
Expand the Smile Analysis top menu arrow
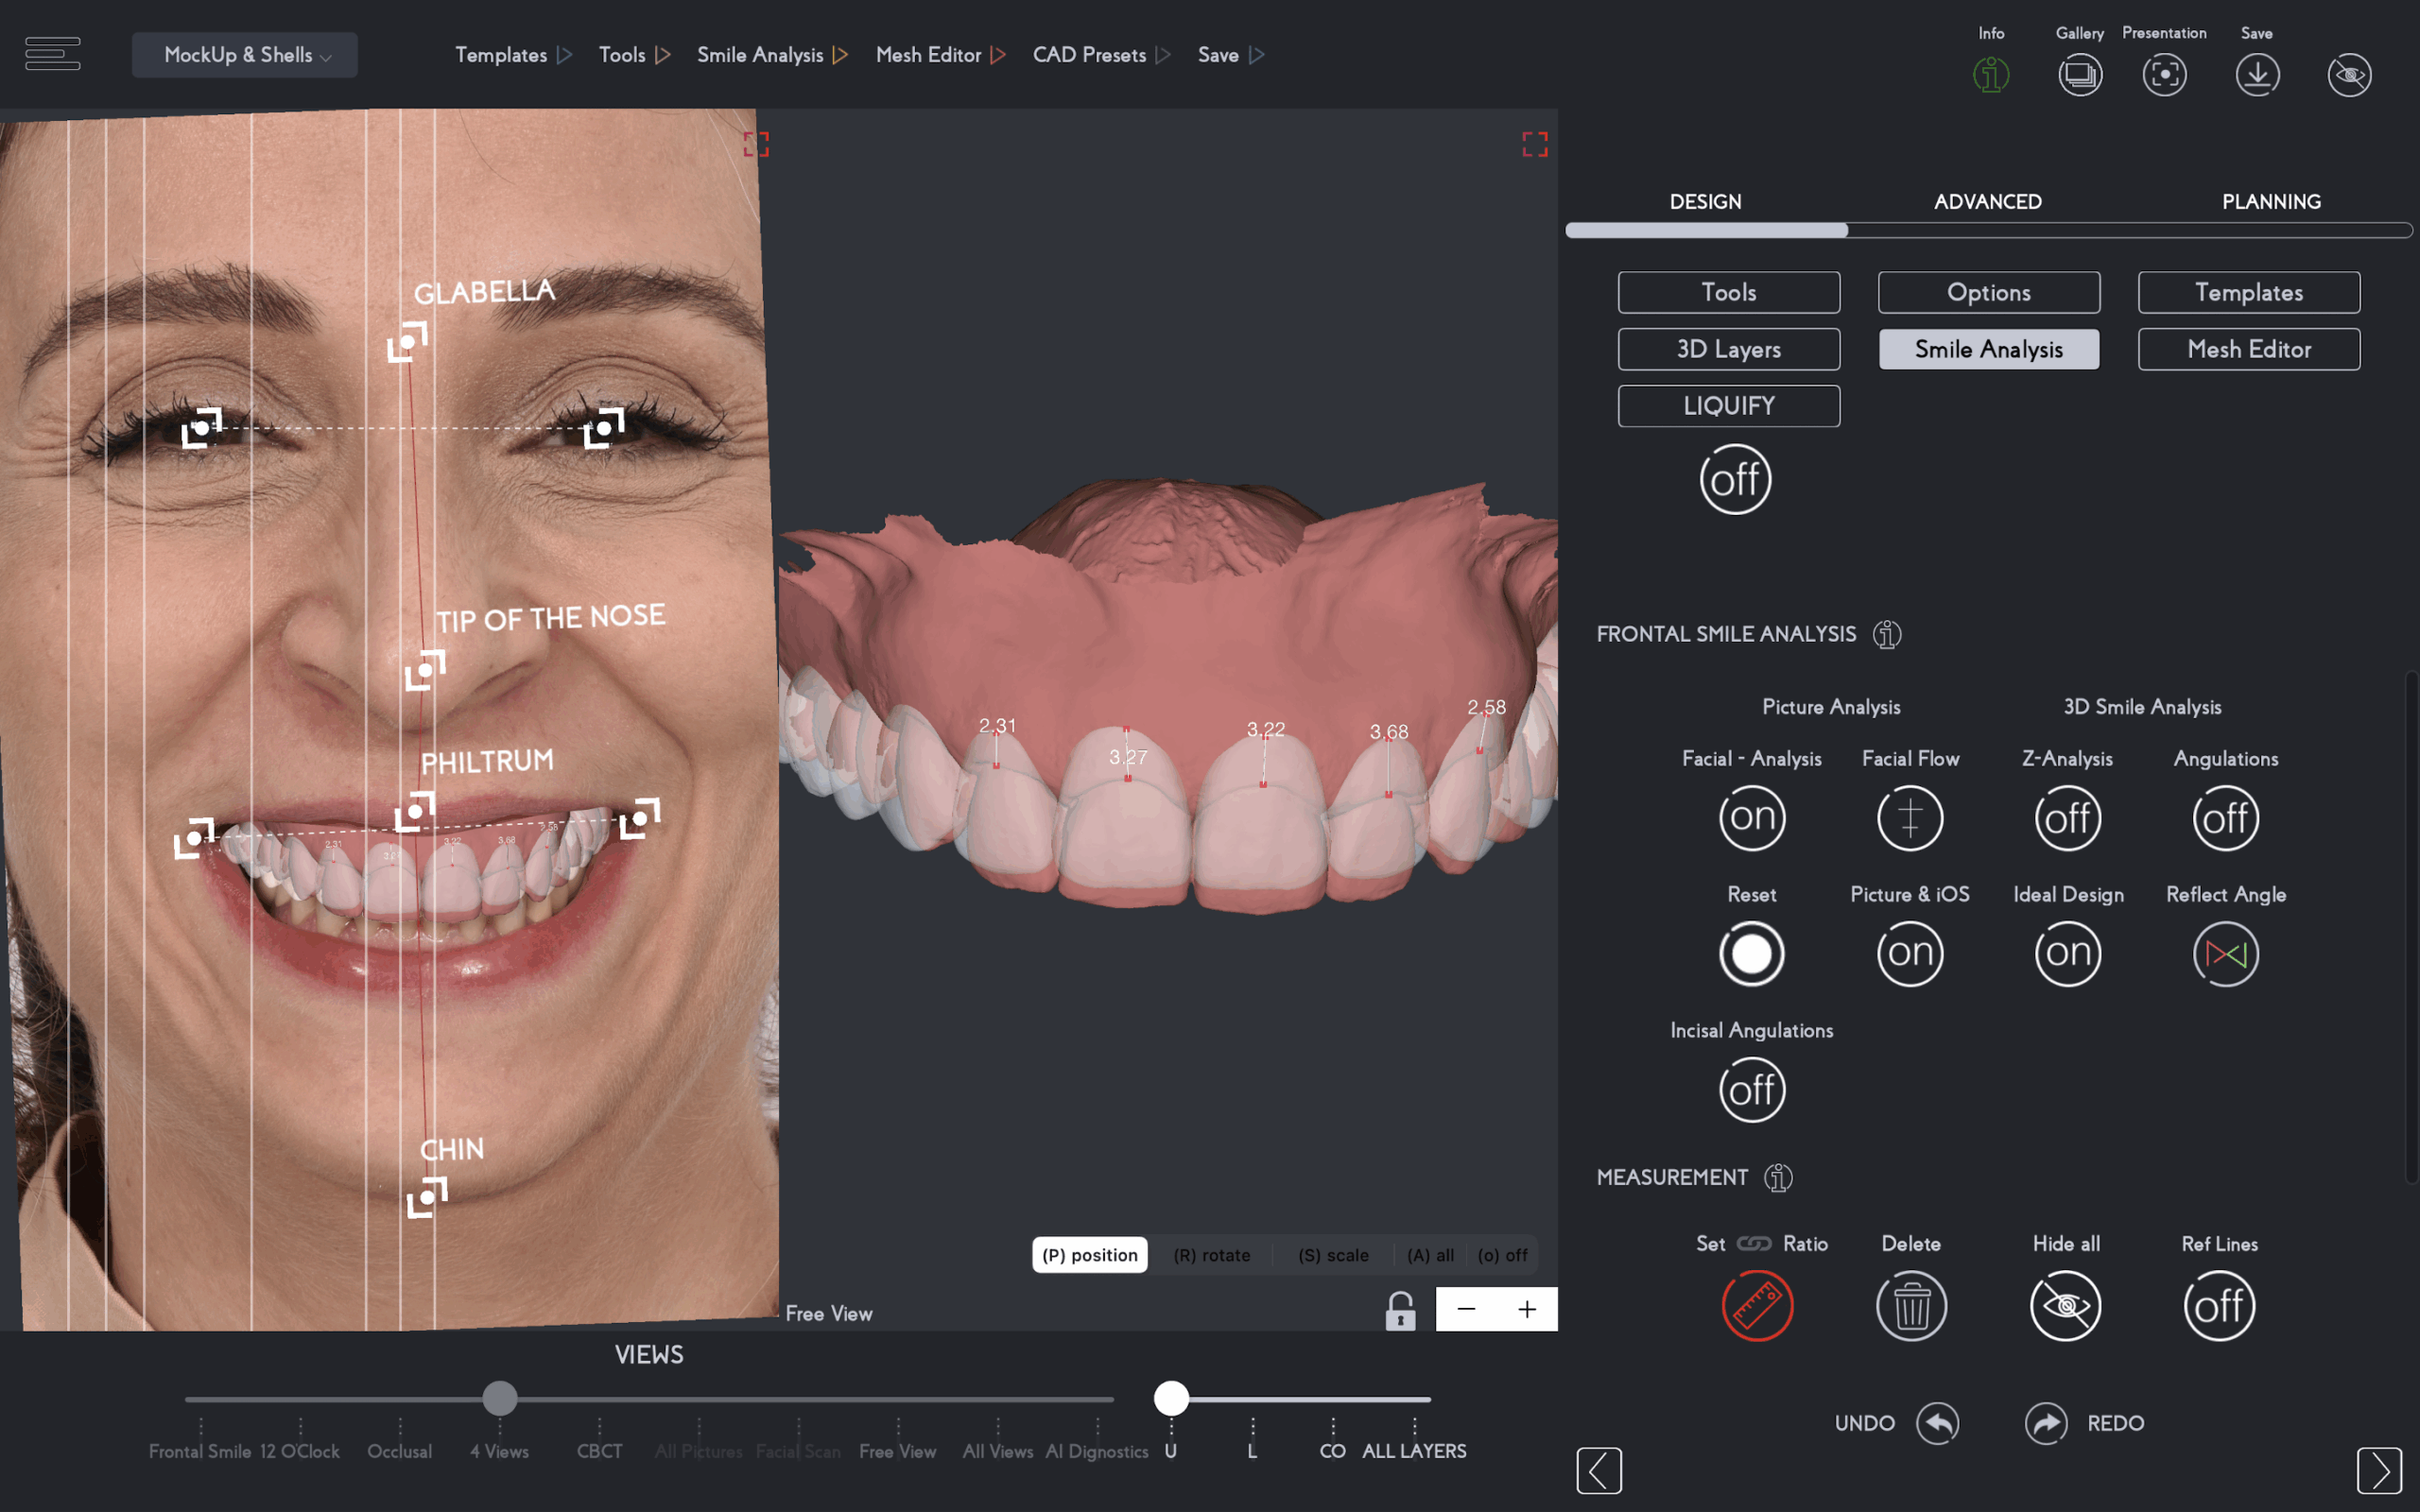tap(840, 55)
